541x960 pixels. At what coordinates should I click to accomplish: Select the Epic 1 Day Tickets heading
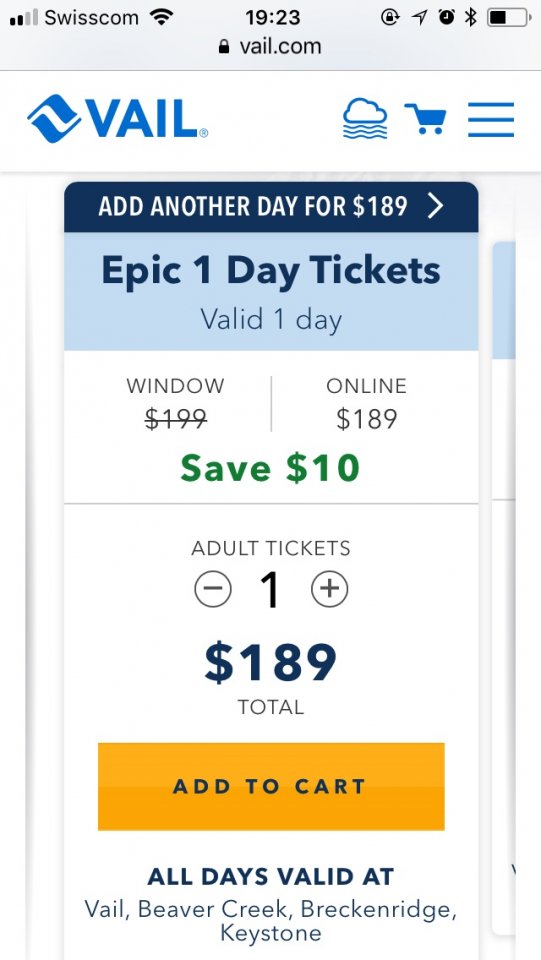(271, 270)
